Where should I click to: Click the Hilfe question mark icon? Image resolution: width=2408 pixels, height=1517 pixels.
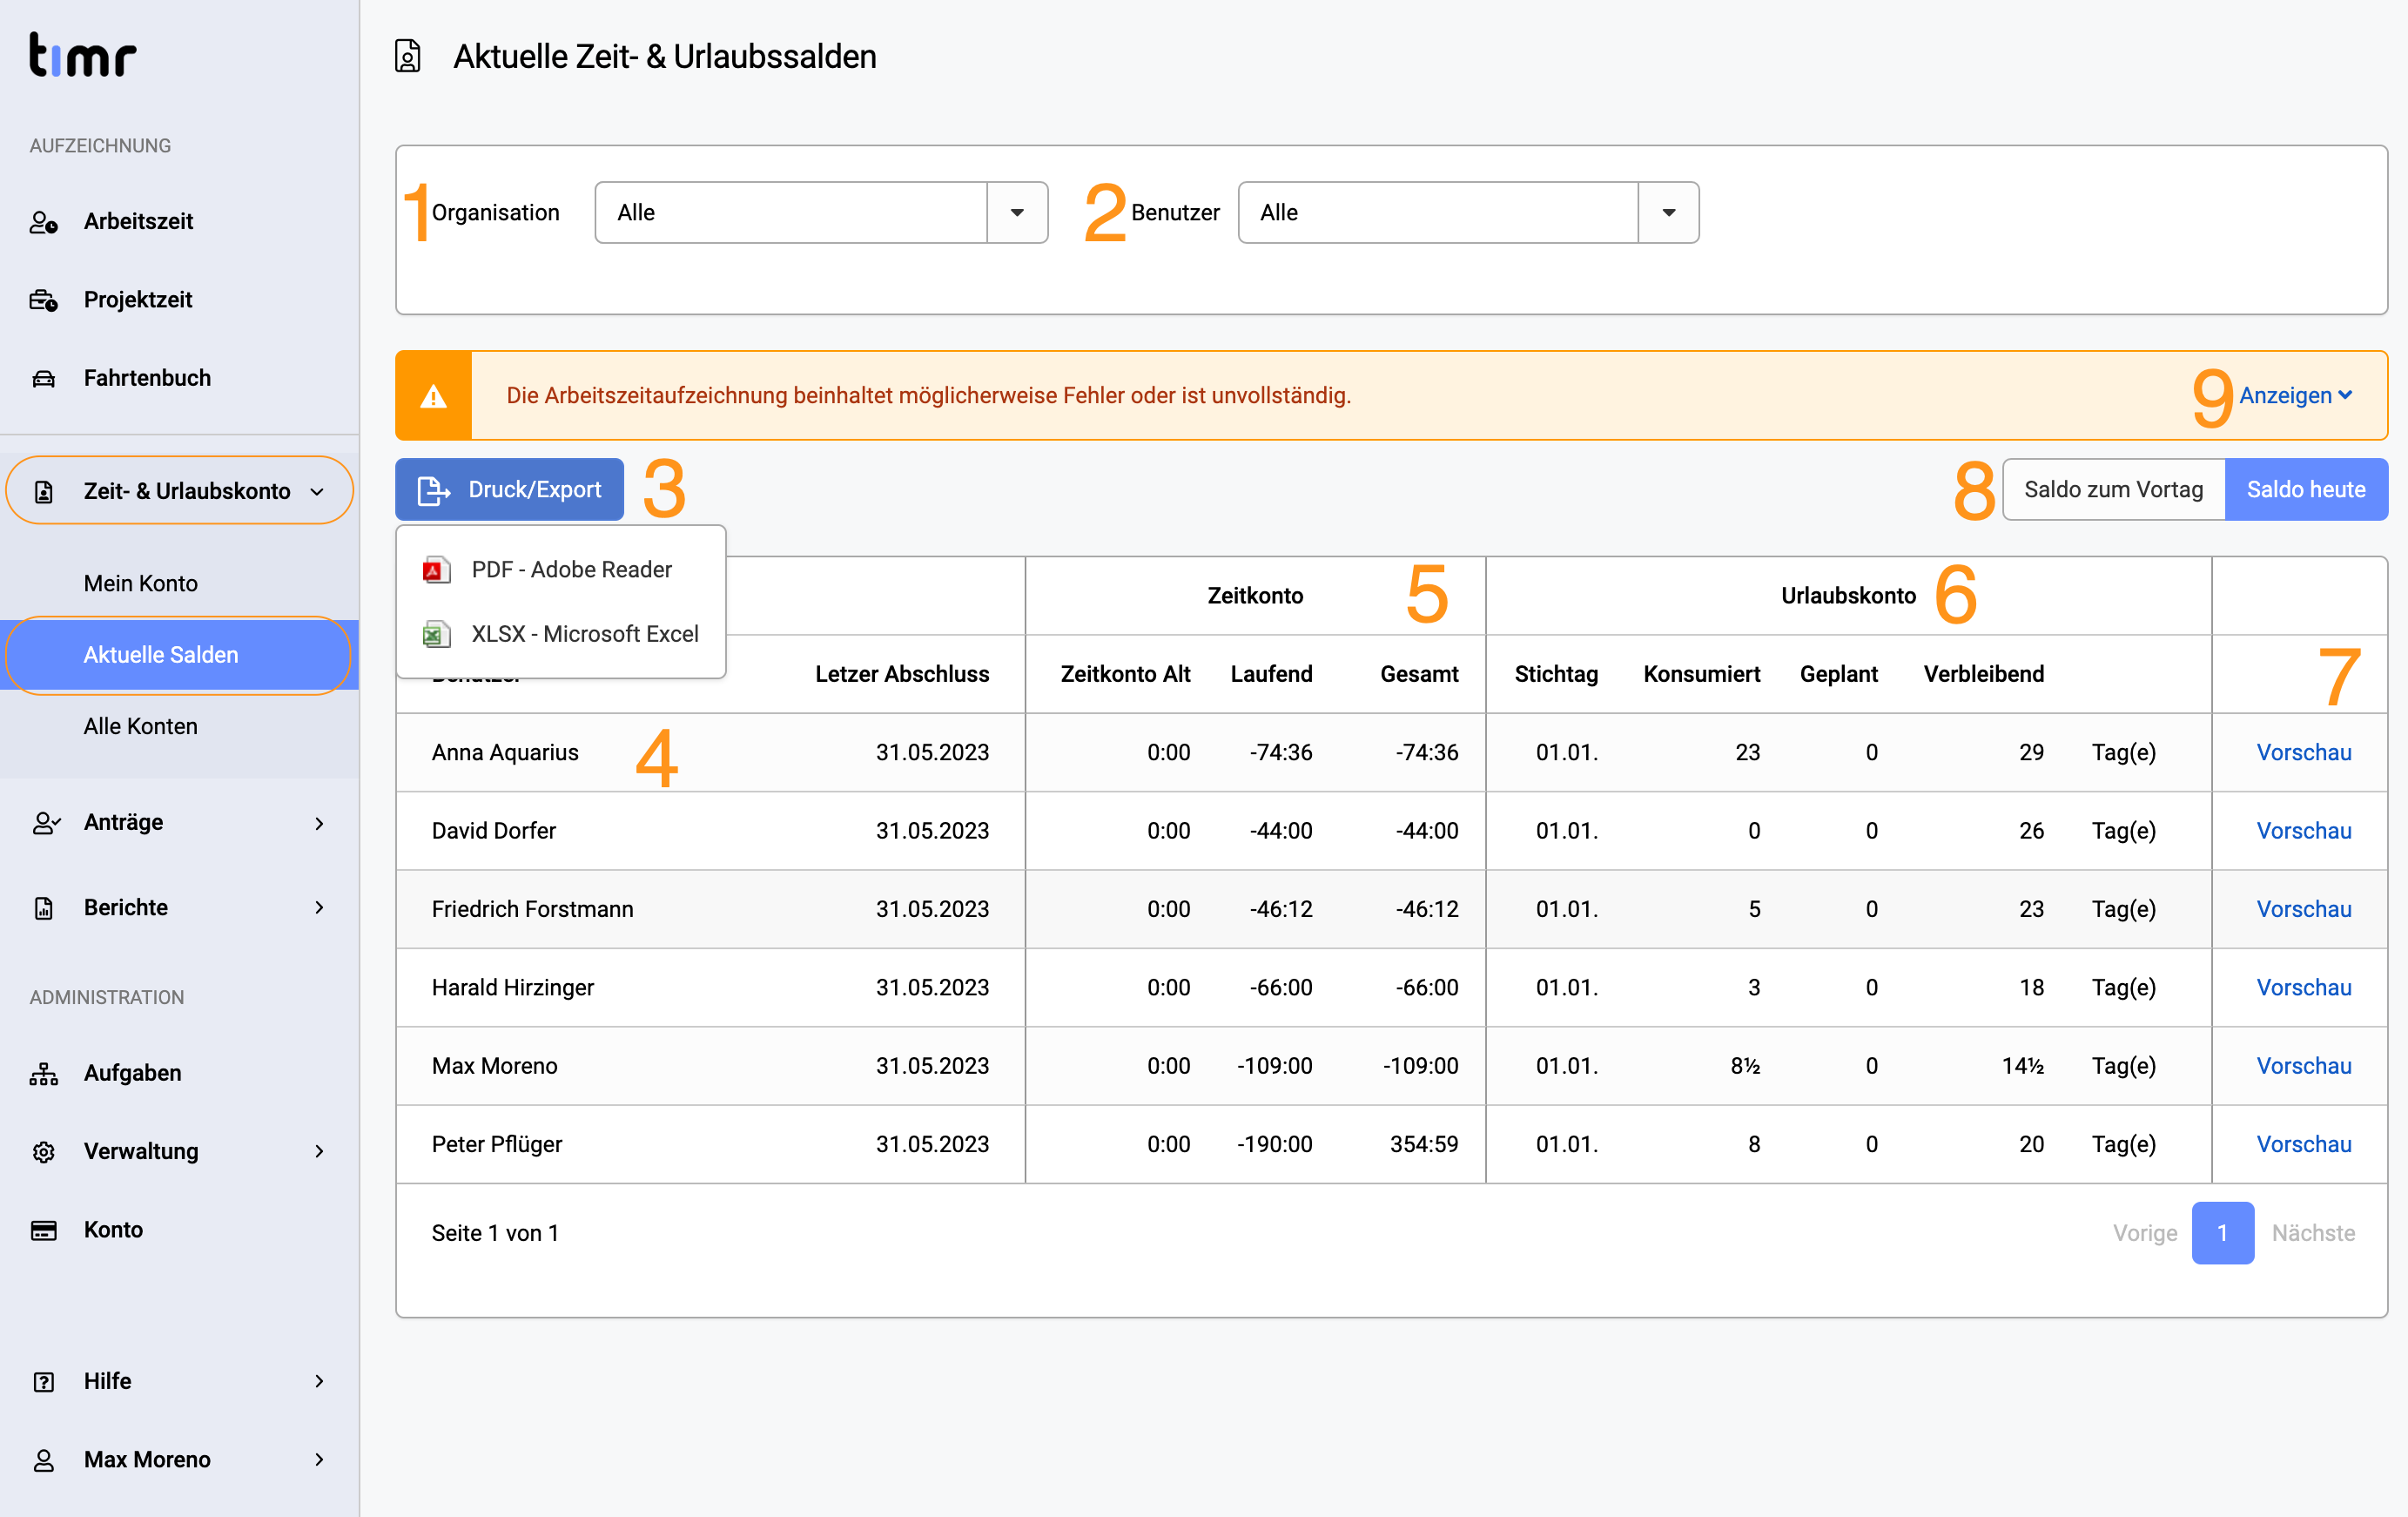coord(43,1381)
